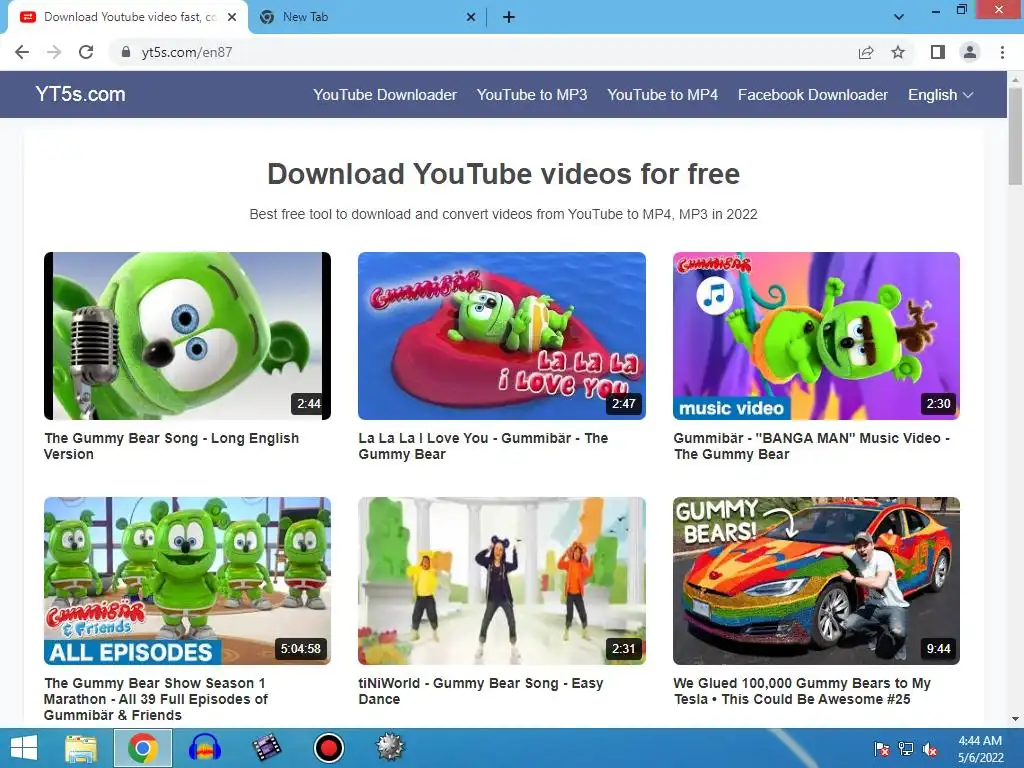Open the headphones audio app in taskbar
This screenshot has height=768, width=1024.
(x=204, y=748)
